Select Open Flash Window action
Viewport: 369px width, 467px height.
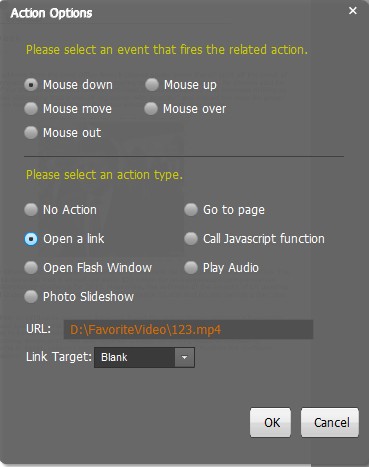[x=31, y=268]
